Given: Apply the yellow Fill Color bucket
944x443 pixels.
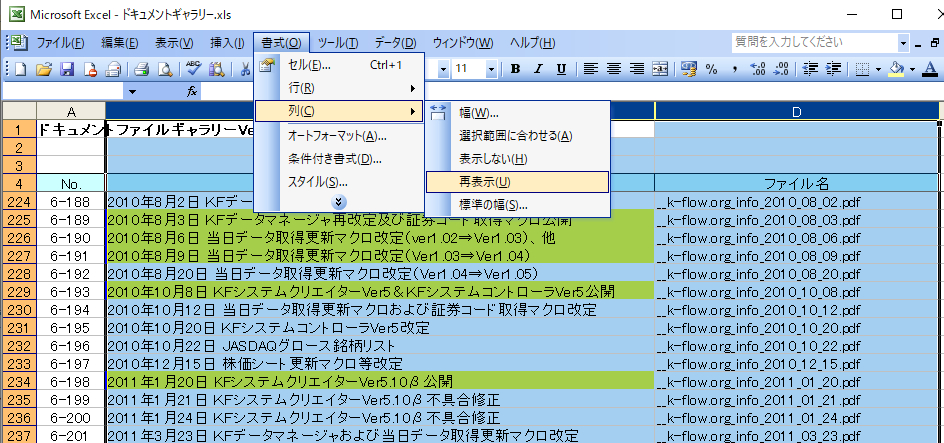Looking at the screenshot, I should (x=896, y=69).
